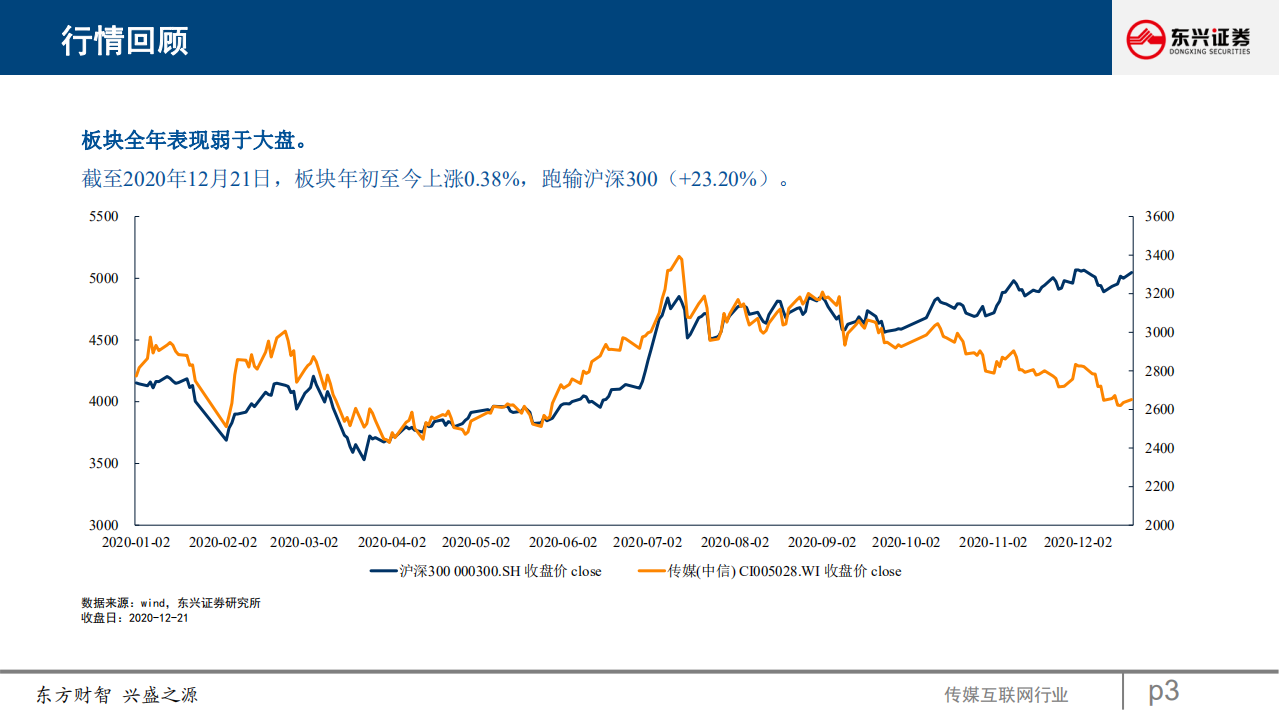Click the blue line endpoint at chart right
The image size is (1279, 719).
coord(1131,272)
